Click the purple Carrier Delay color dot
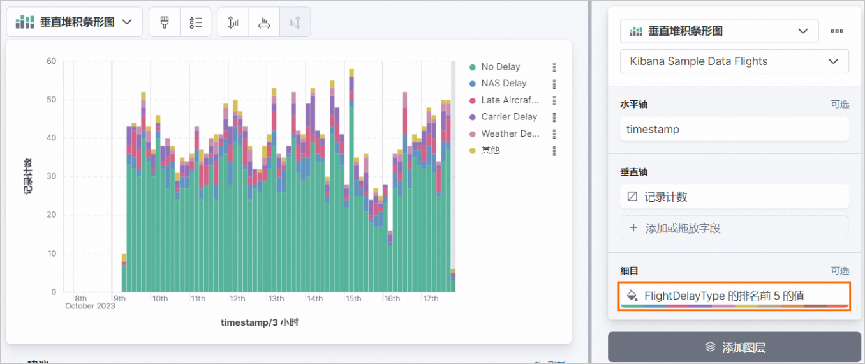Image resolution: width=865 pixels, height=364 pixels. point(472,117)
